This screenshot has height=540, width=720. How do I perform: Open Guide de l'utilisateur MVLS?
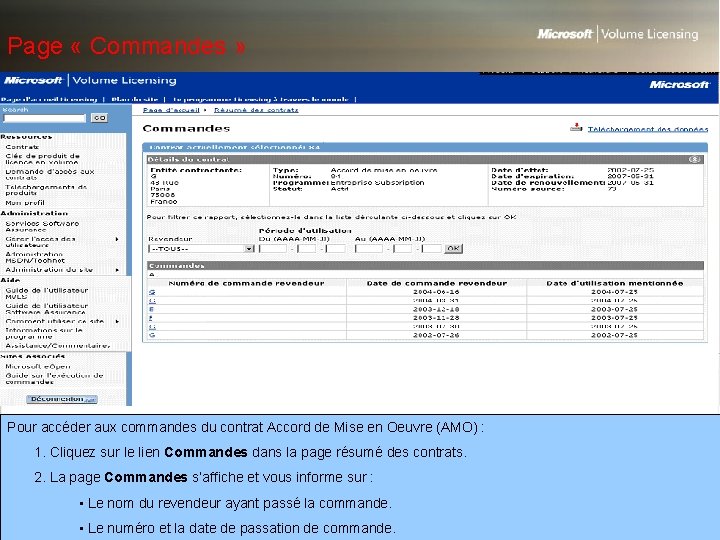(x=46, y=293)
